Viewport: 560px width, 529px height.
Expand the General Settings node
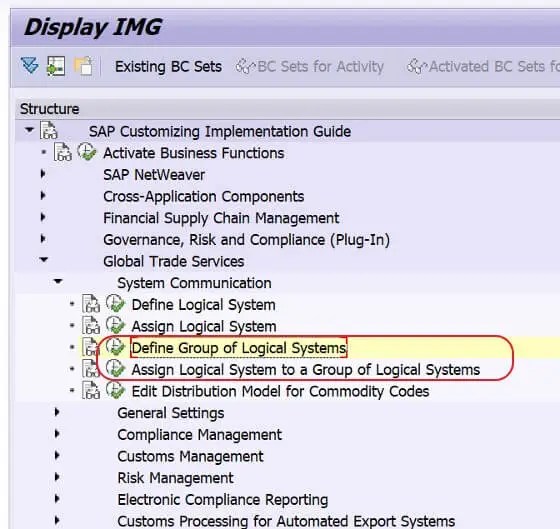(x=57, y=412)
